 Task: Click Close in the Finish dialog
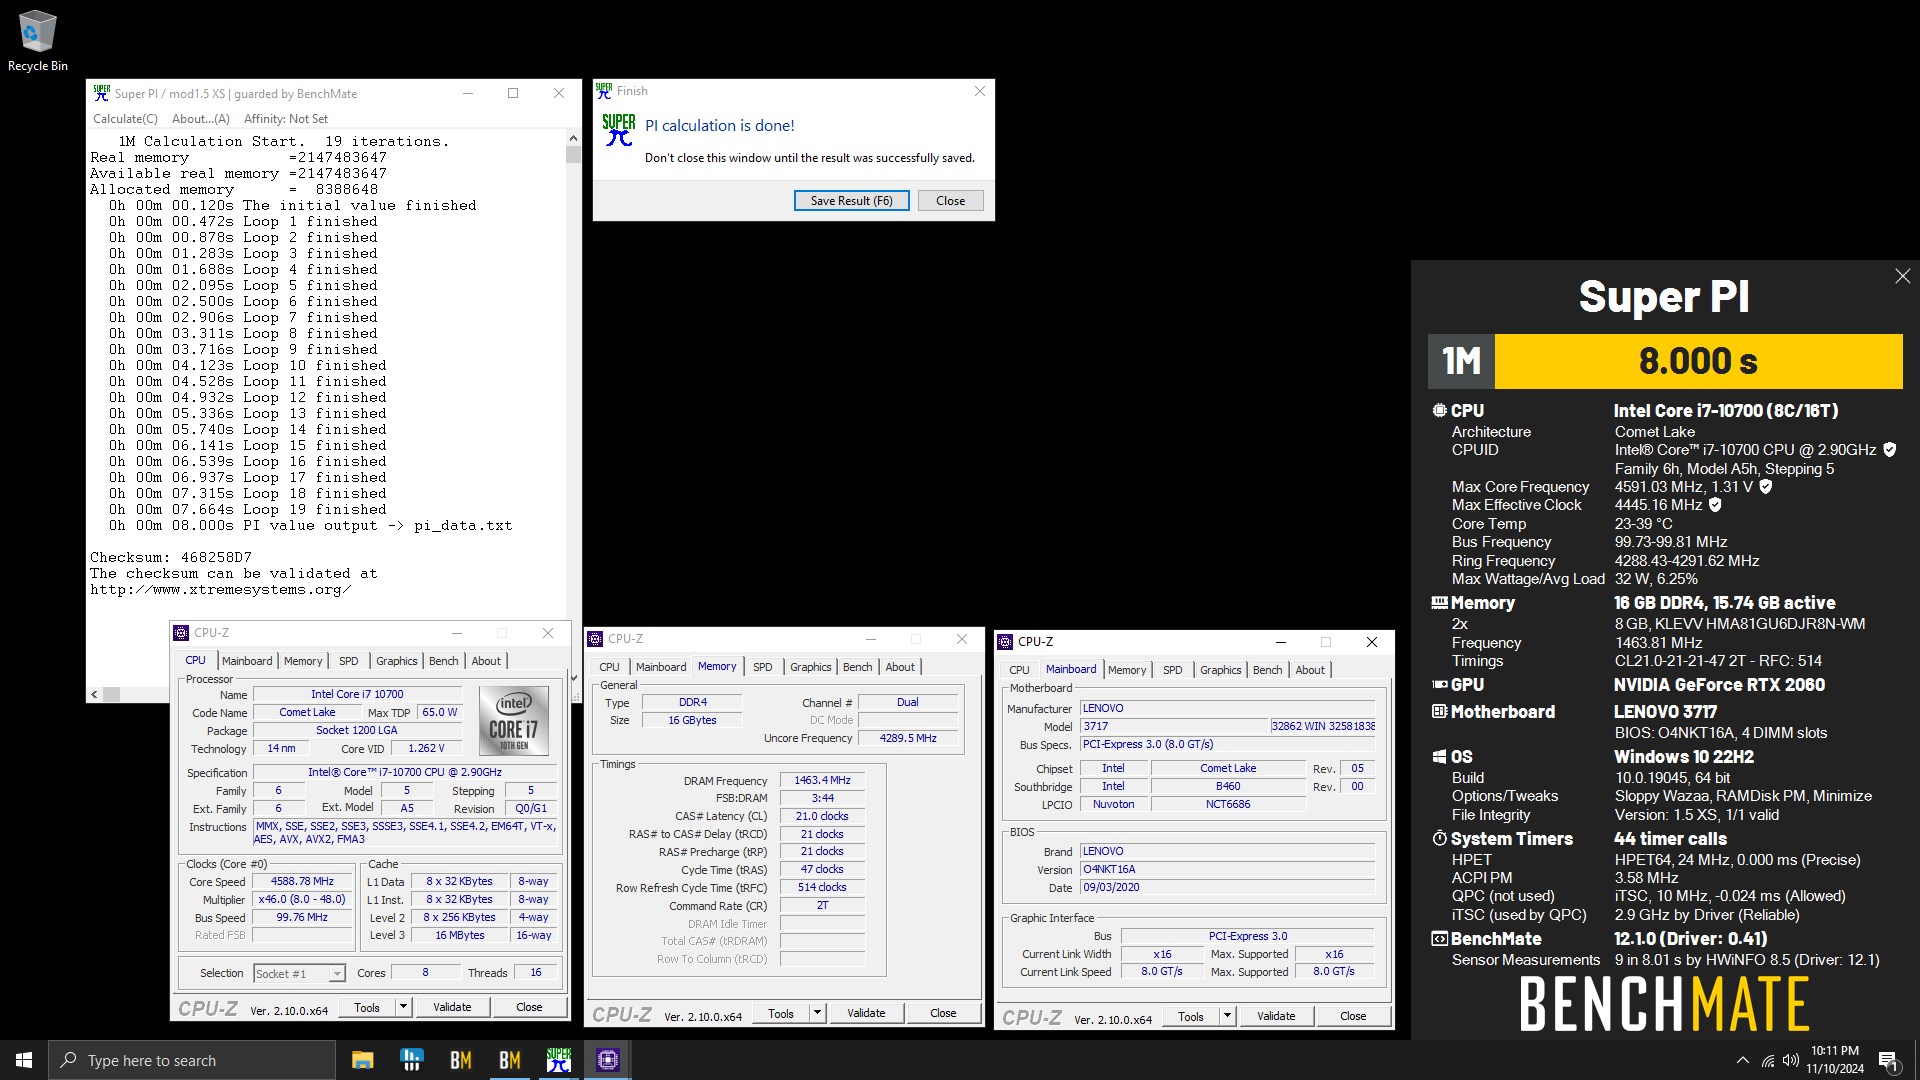click(950, 201)
